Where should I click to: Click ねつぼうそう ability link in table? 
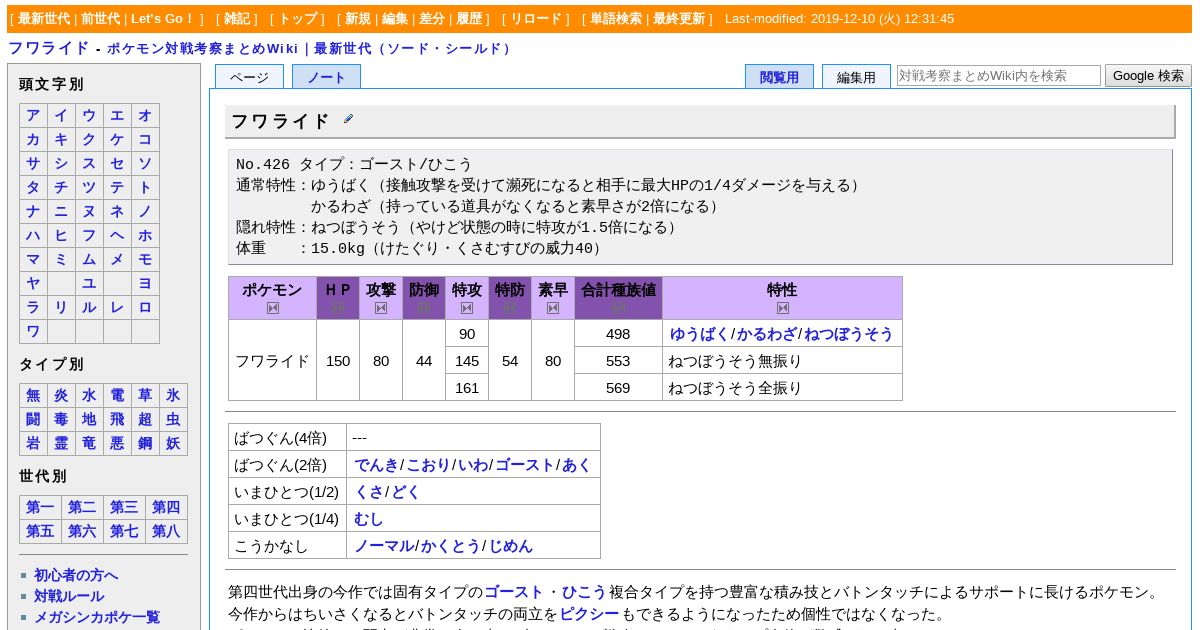click(849, 334)
